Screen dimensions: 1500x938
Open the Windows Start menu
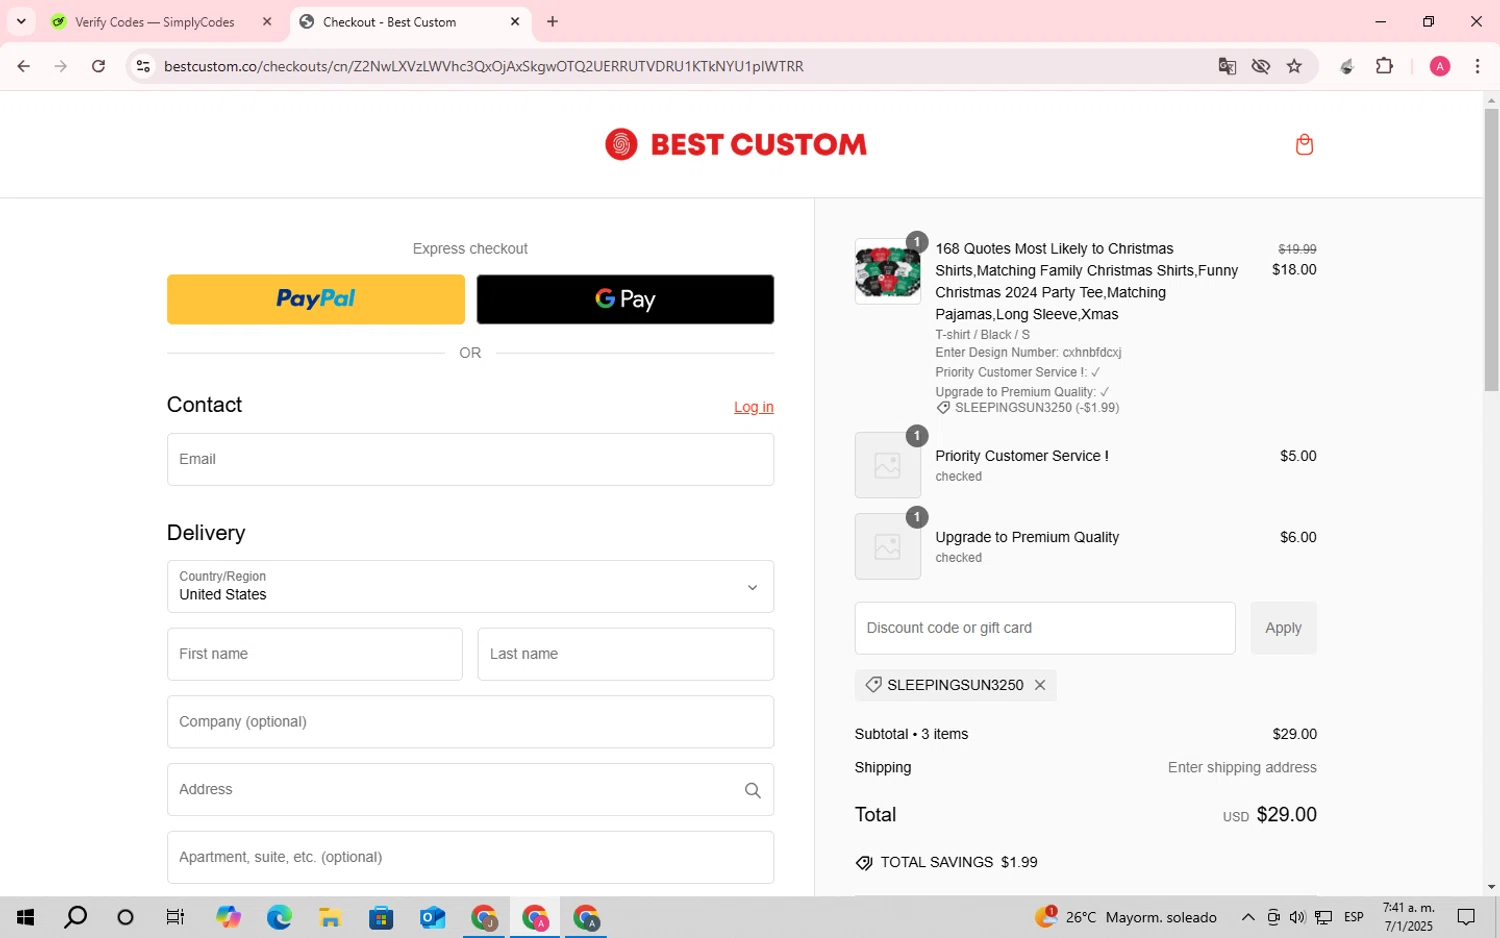[x=26, y=917]
